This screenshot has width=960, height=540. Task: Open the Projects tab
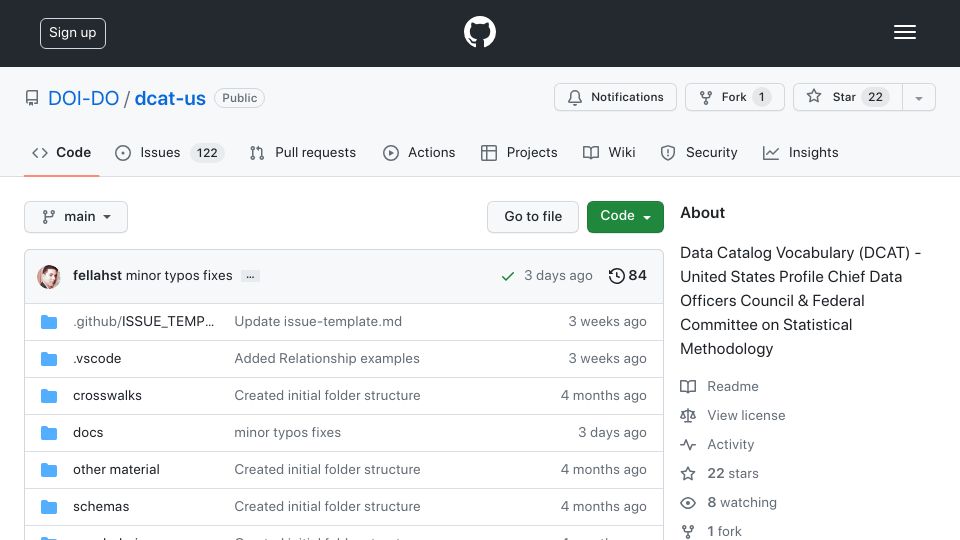[519, 152]
